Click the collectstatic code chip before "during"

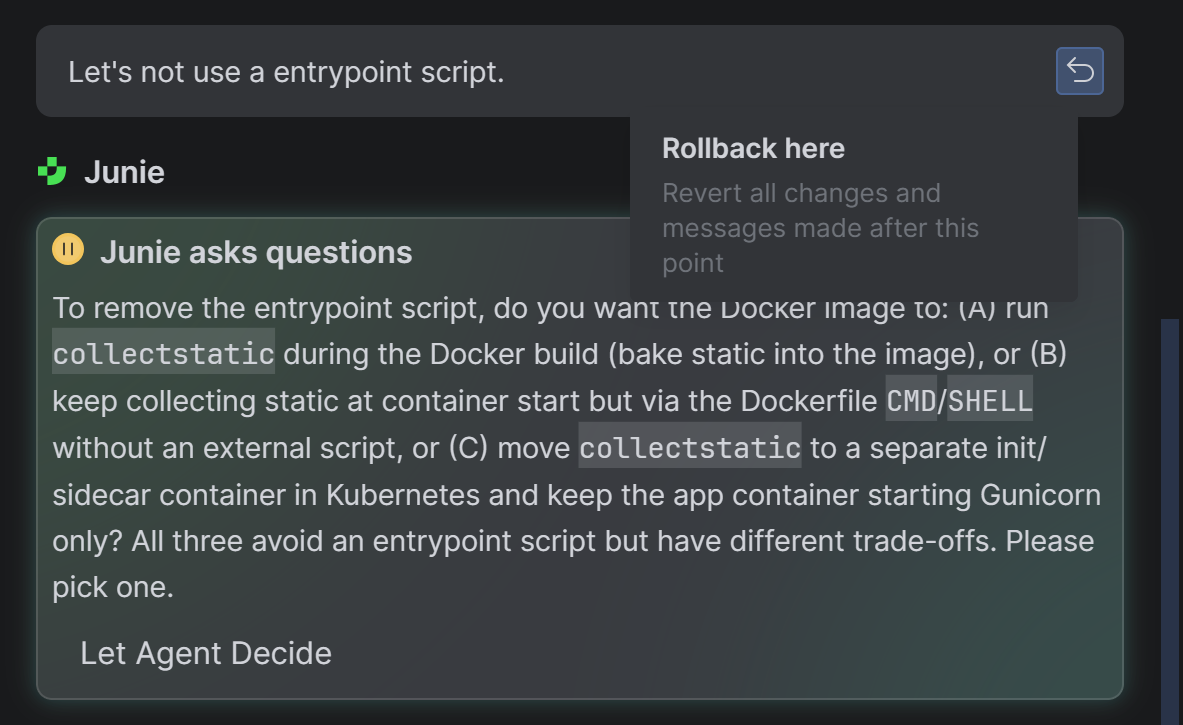pos(163,354)
